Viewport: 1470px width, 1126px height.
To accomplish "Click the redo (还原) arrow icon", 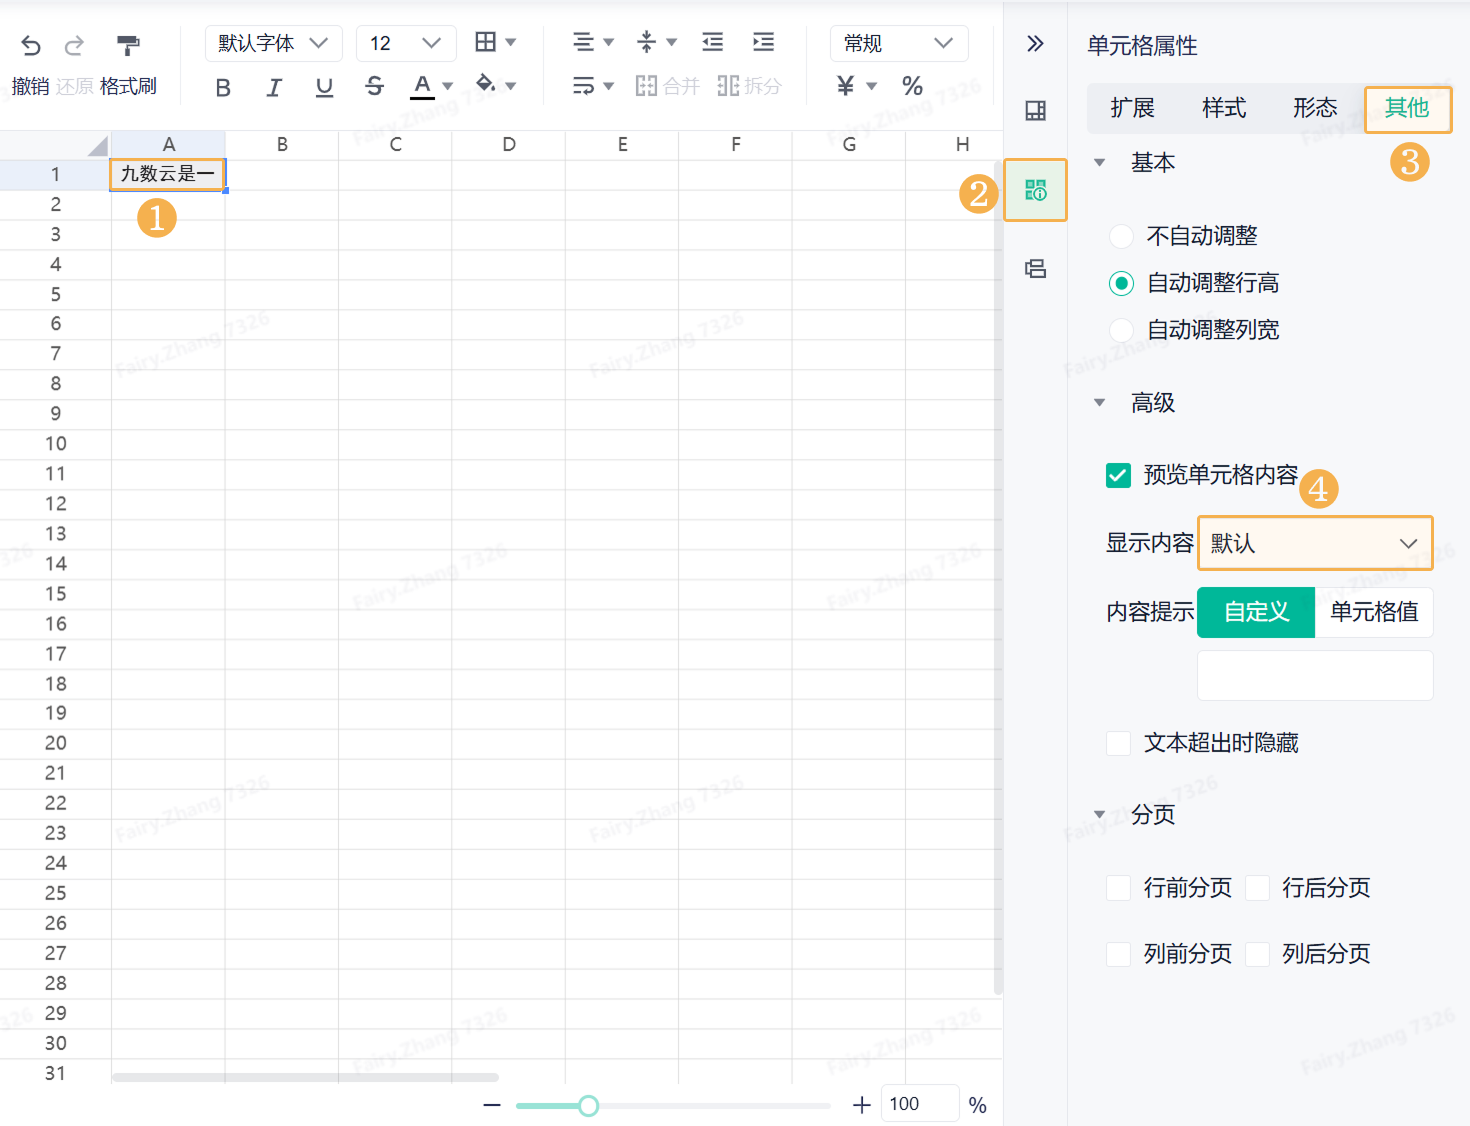I will pos(74,45).
